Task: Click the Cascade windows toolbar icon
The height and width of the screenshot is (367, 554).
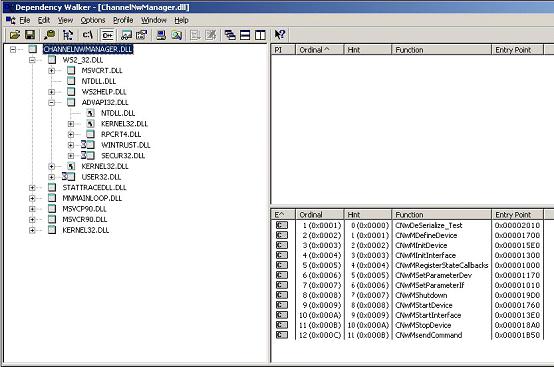Action: coord(230,35)
